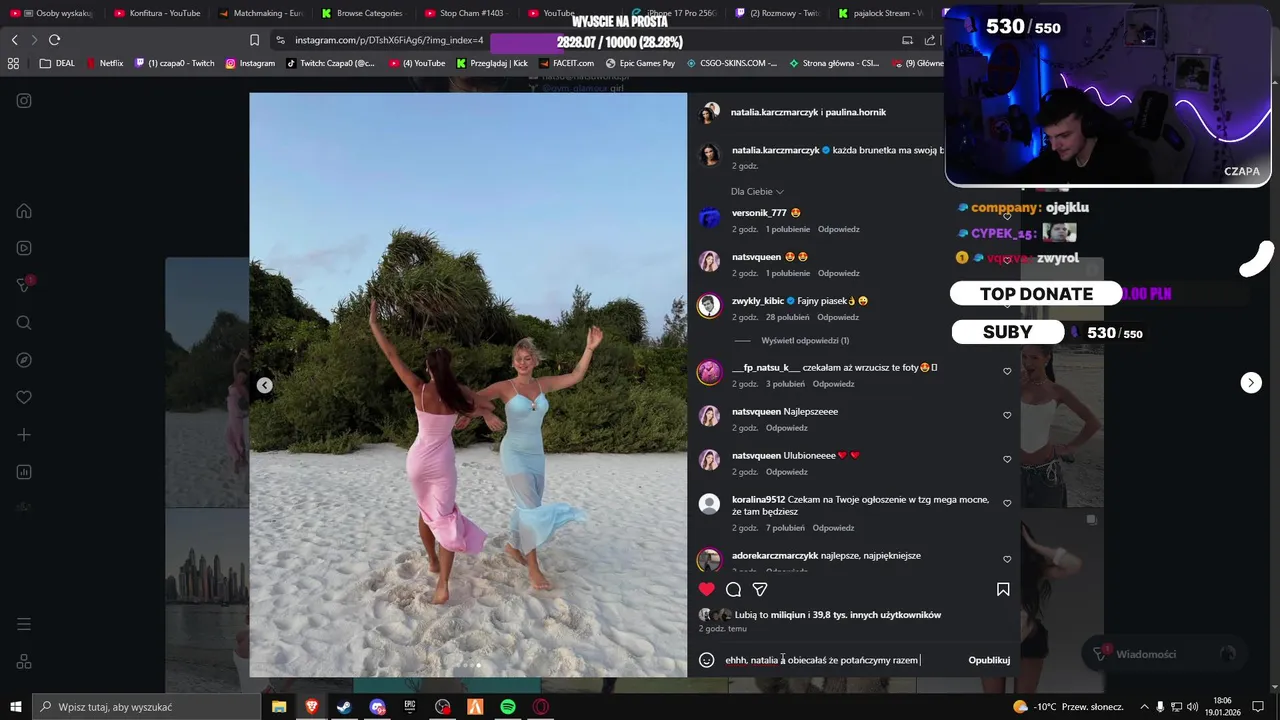The height and width of the screenshot is (720, 1280).
Task: Open FACEIT.com bookmark
Action: point(566,63)
